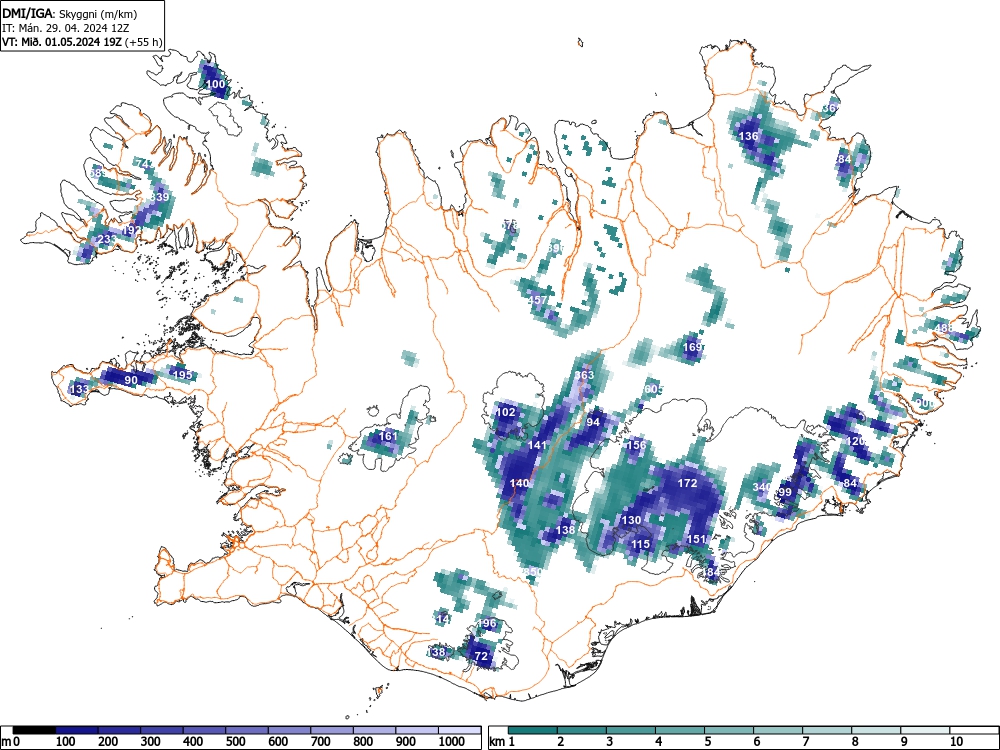Click the 'km 1' legend label

[x=503, y=741]
